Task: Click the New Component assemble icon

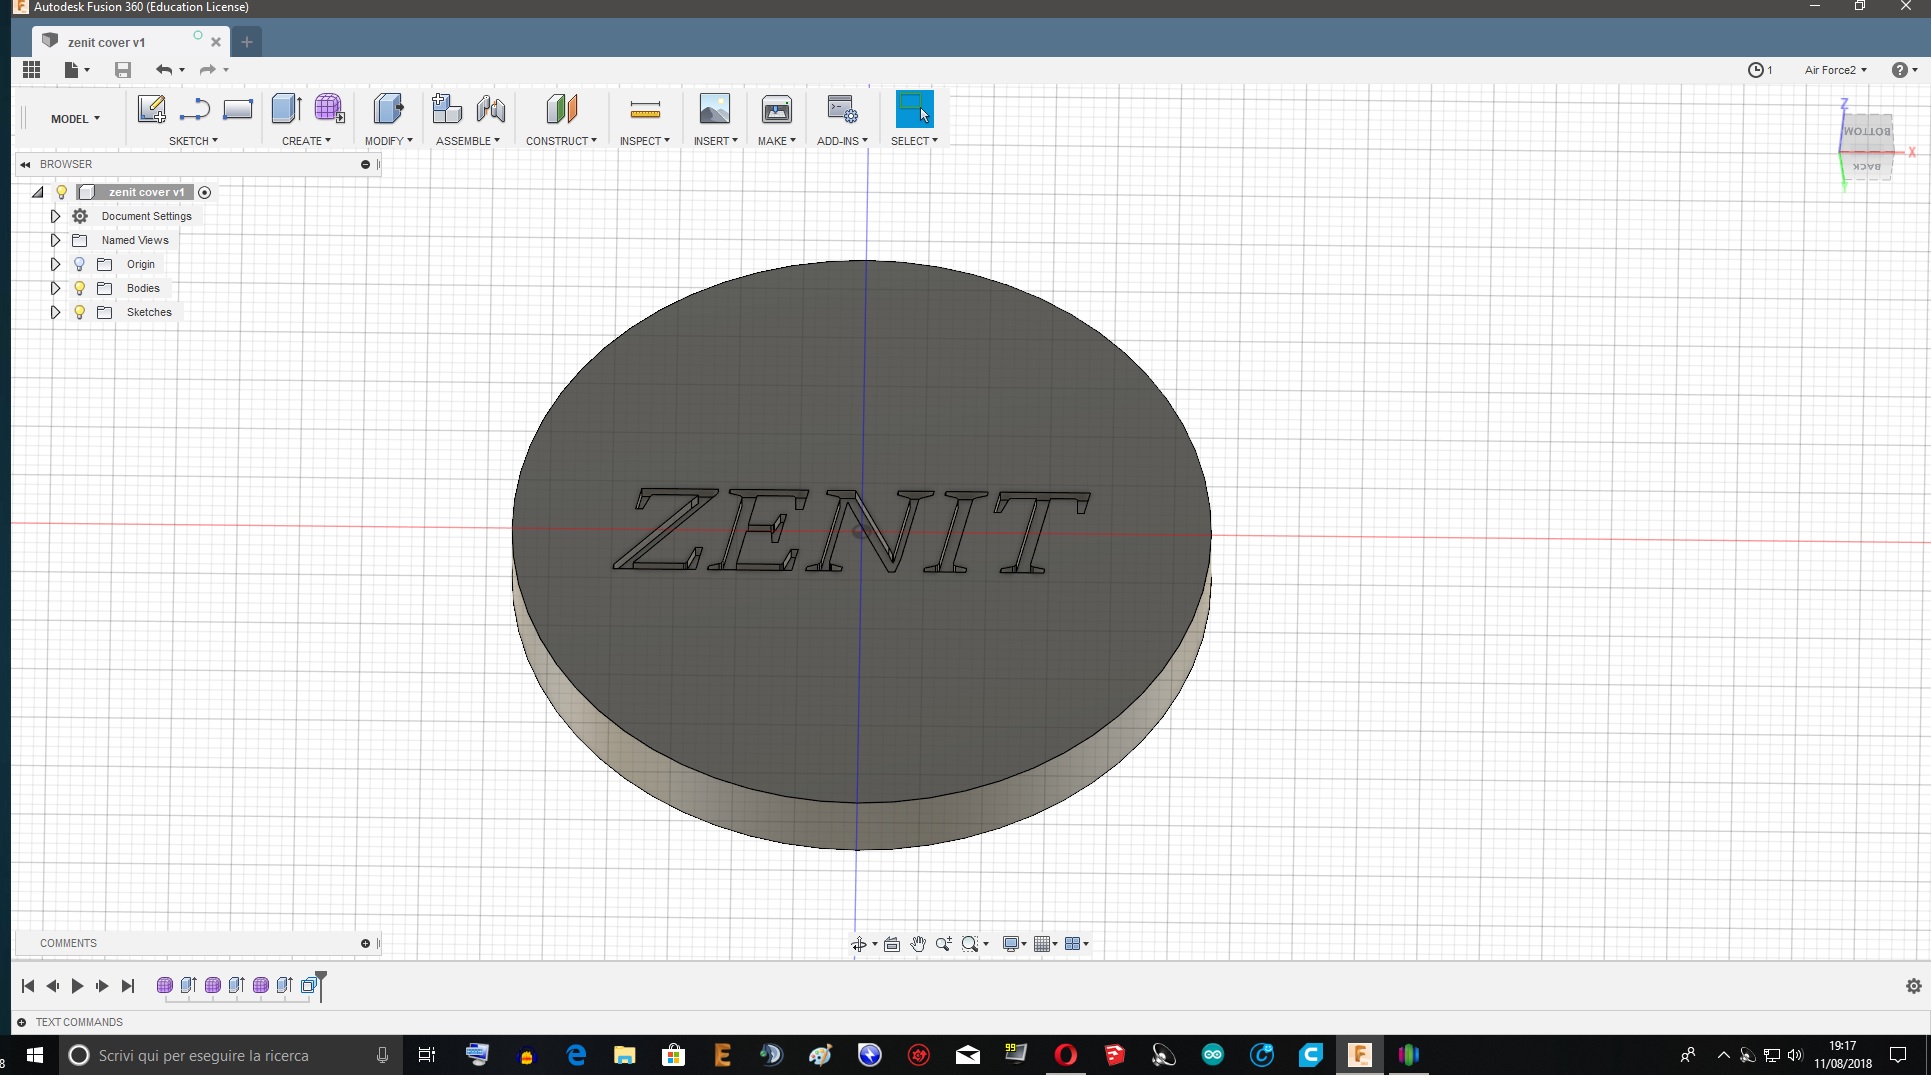Action: pos(446,109)
